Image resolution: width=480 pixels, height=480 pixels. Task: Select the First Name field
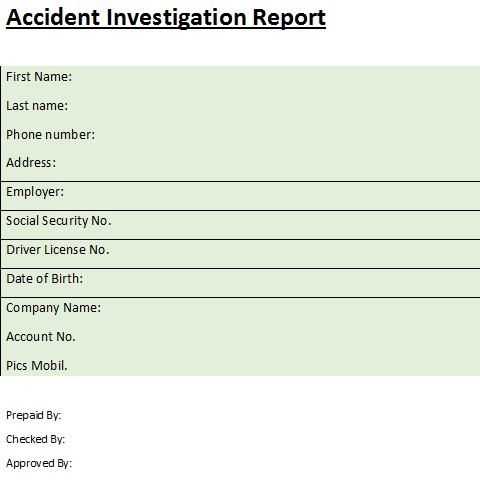tap(241, 77)
